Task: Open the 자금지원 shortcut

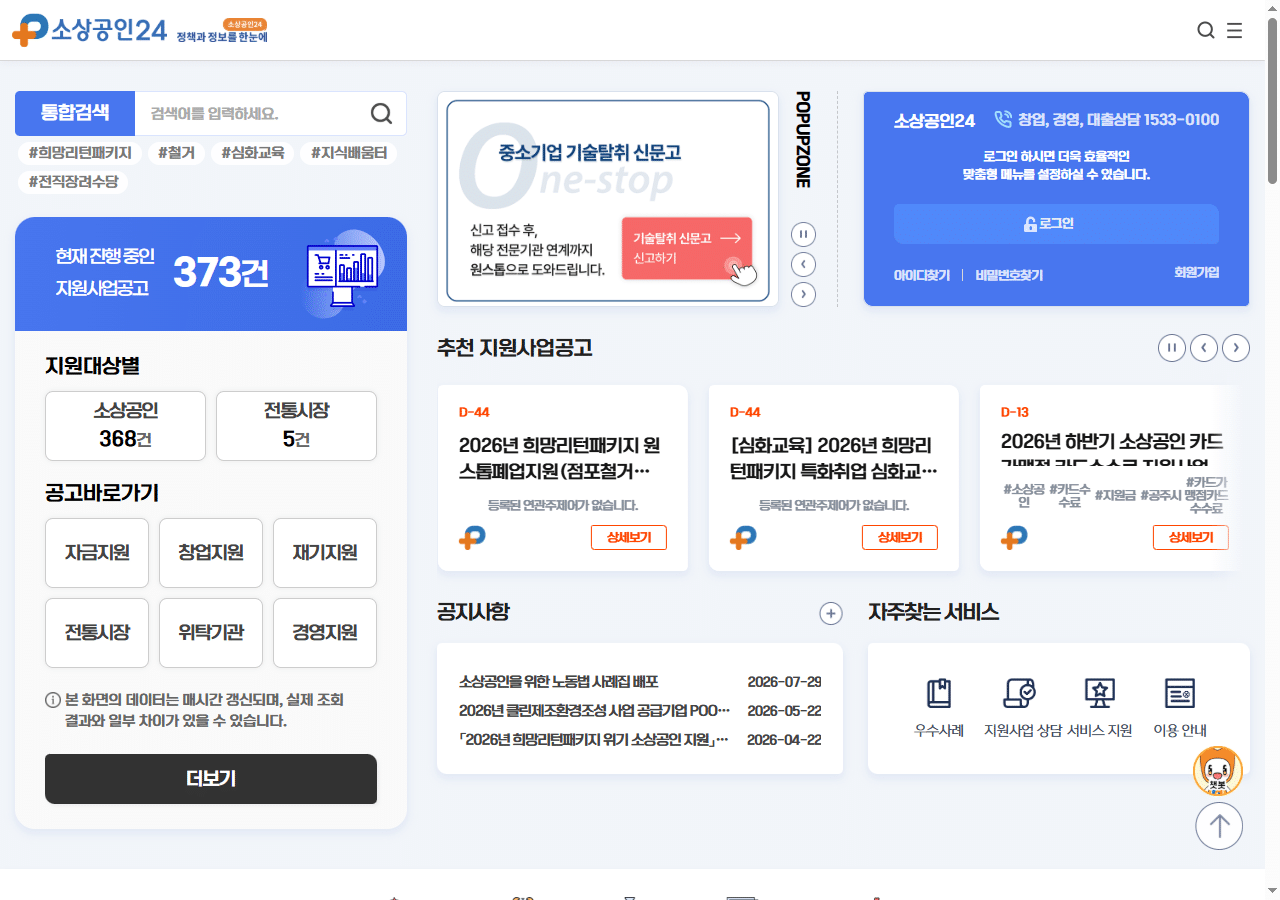Action: [x=97, y=553]
